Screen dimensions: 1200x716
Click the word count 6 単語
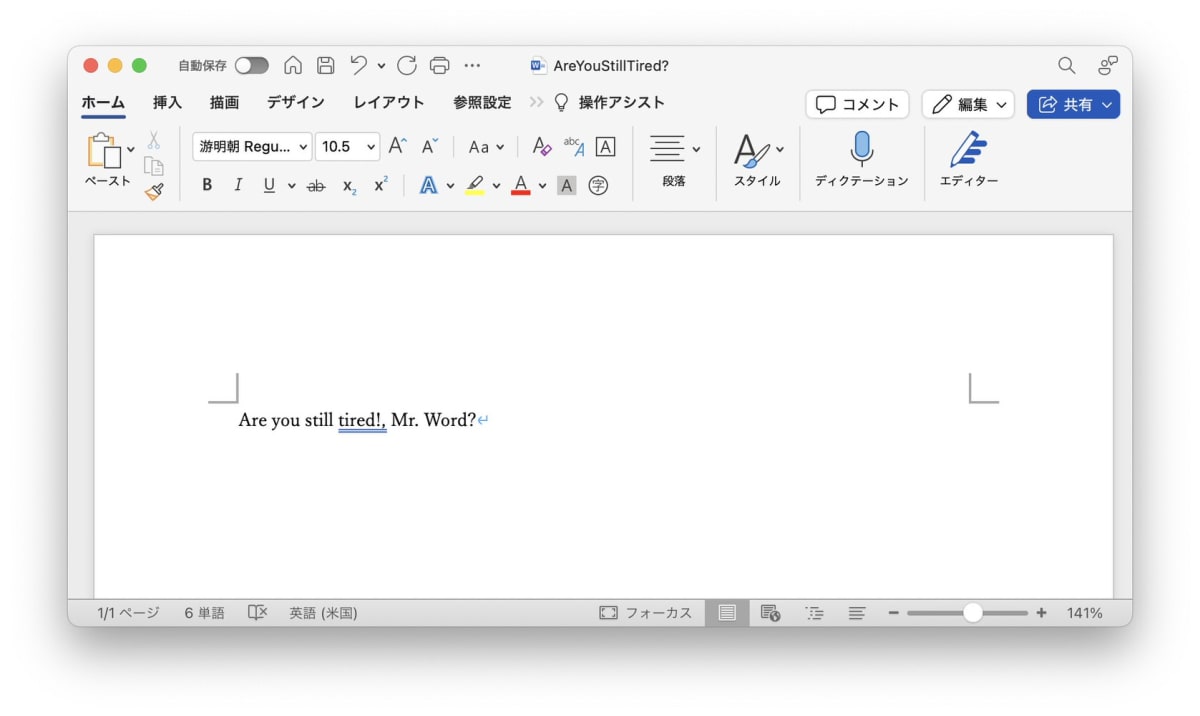(204, 613)
